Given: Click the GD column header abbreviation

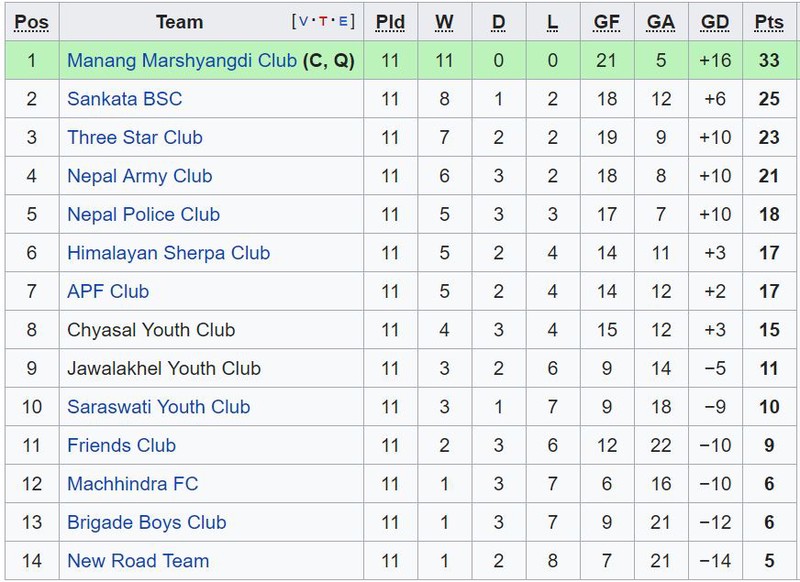Looking at the screenshot, I should tap(715, 22).
